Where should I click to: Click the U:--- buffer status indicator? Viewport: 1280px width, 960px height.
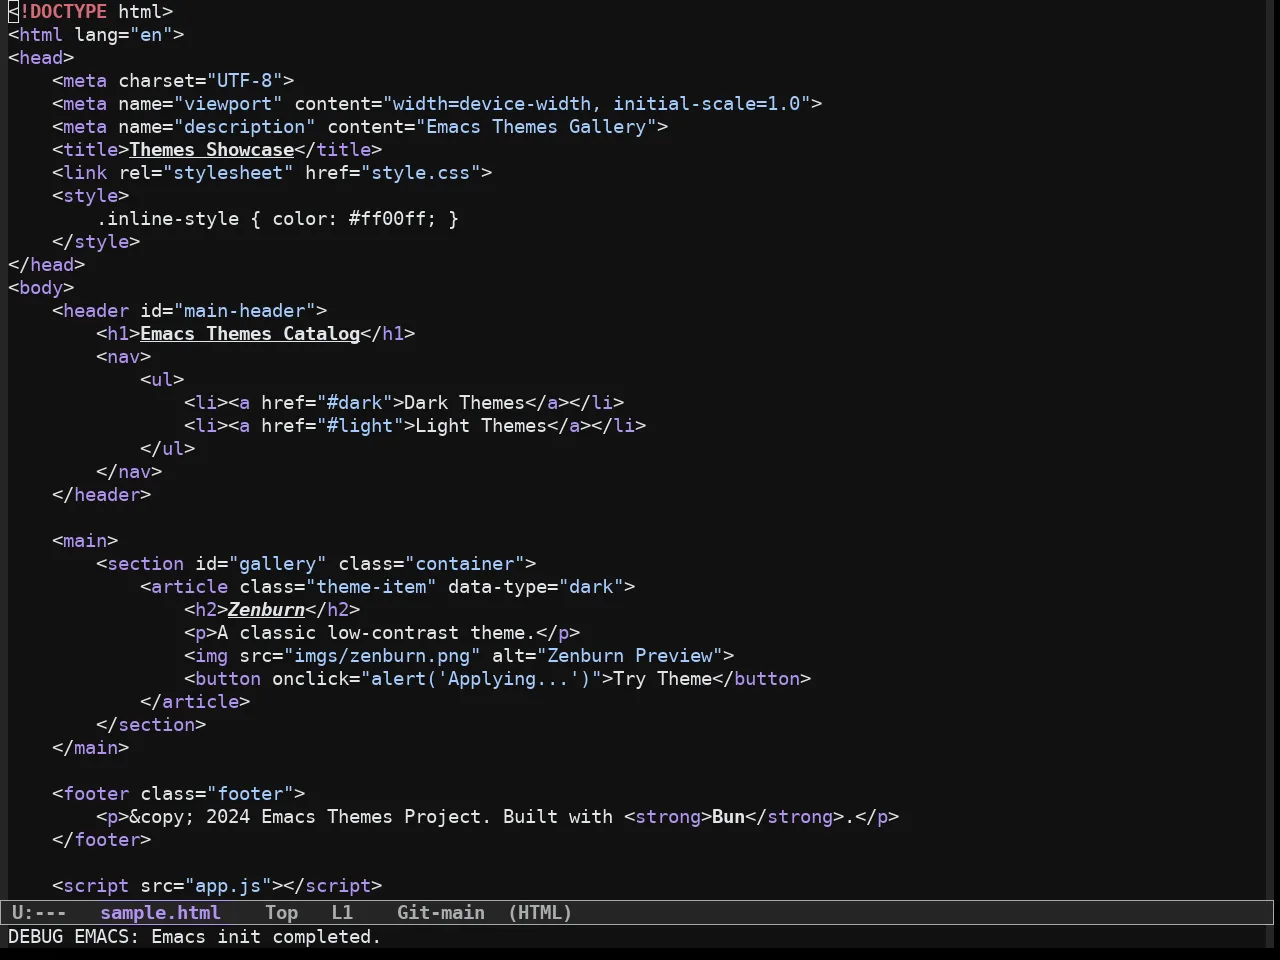[x=39, y=913]
